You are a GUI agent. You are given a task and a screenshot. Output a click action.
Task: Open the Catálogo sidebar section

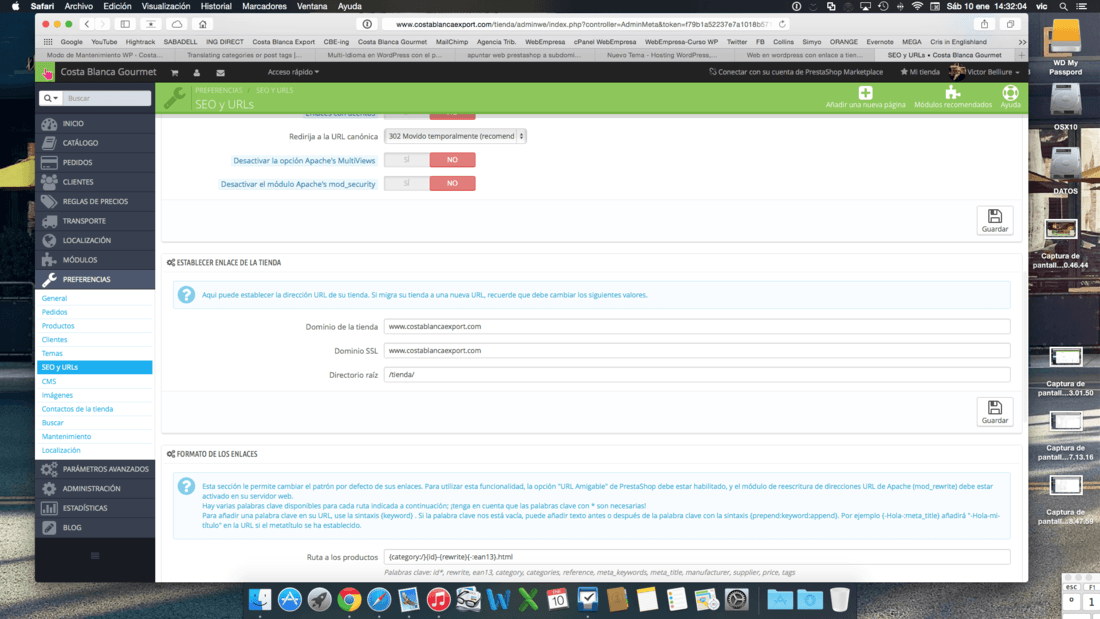coord(95,143)
